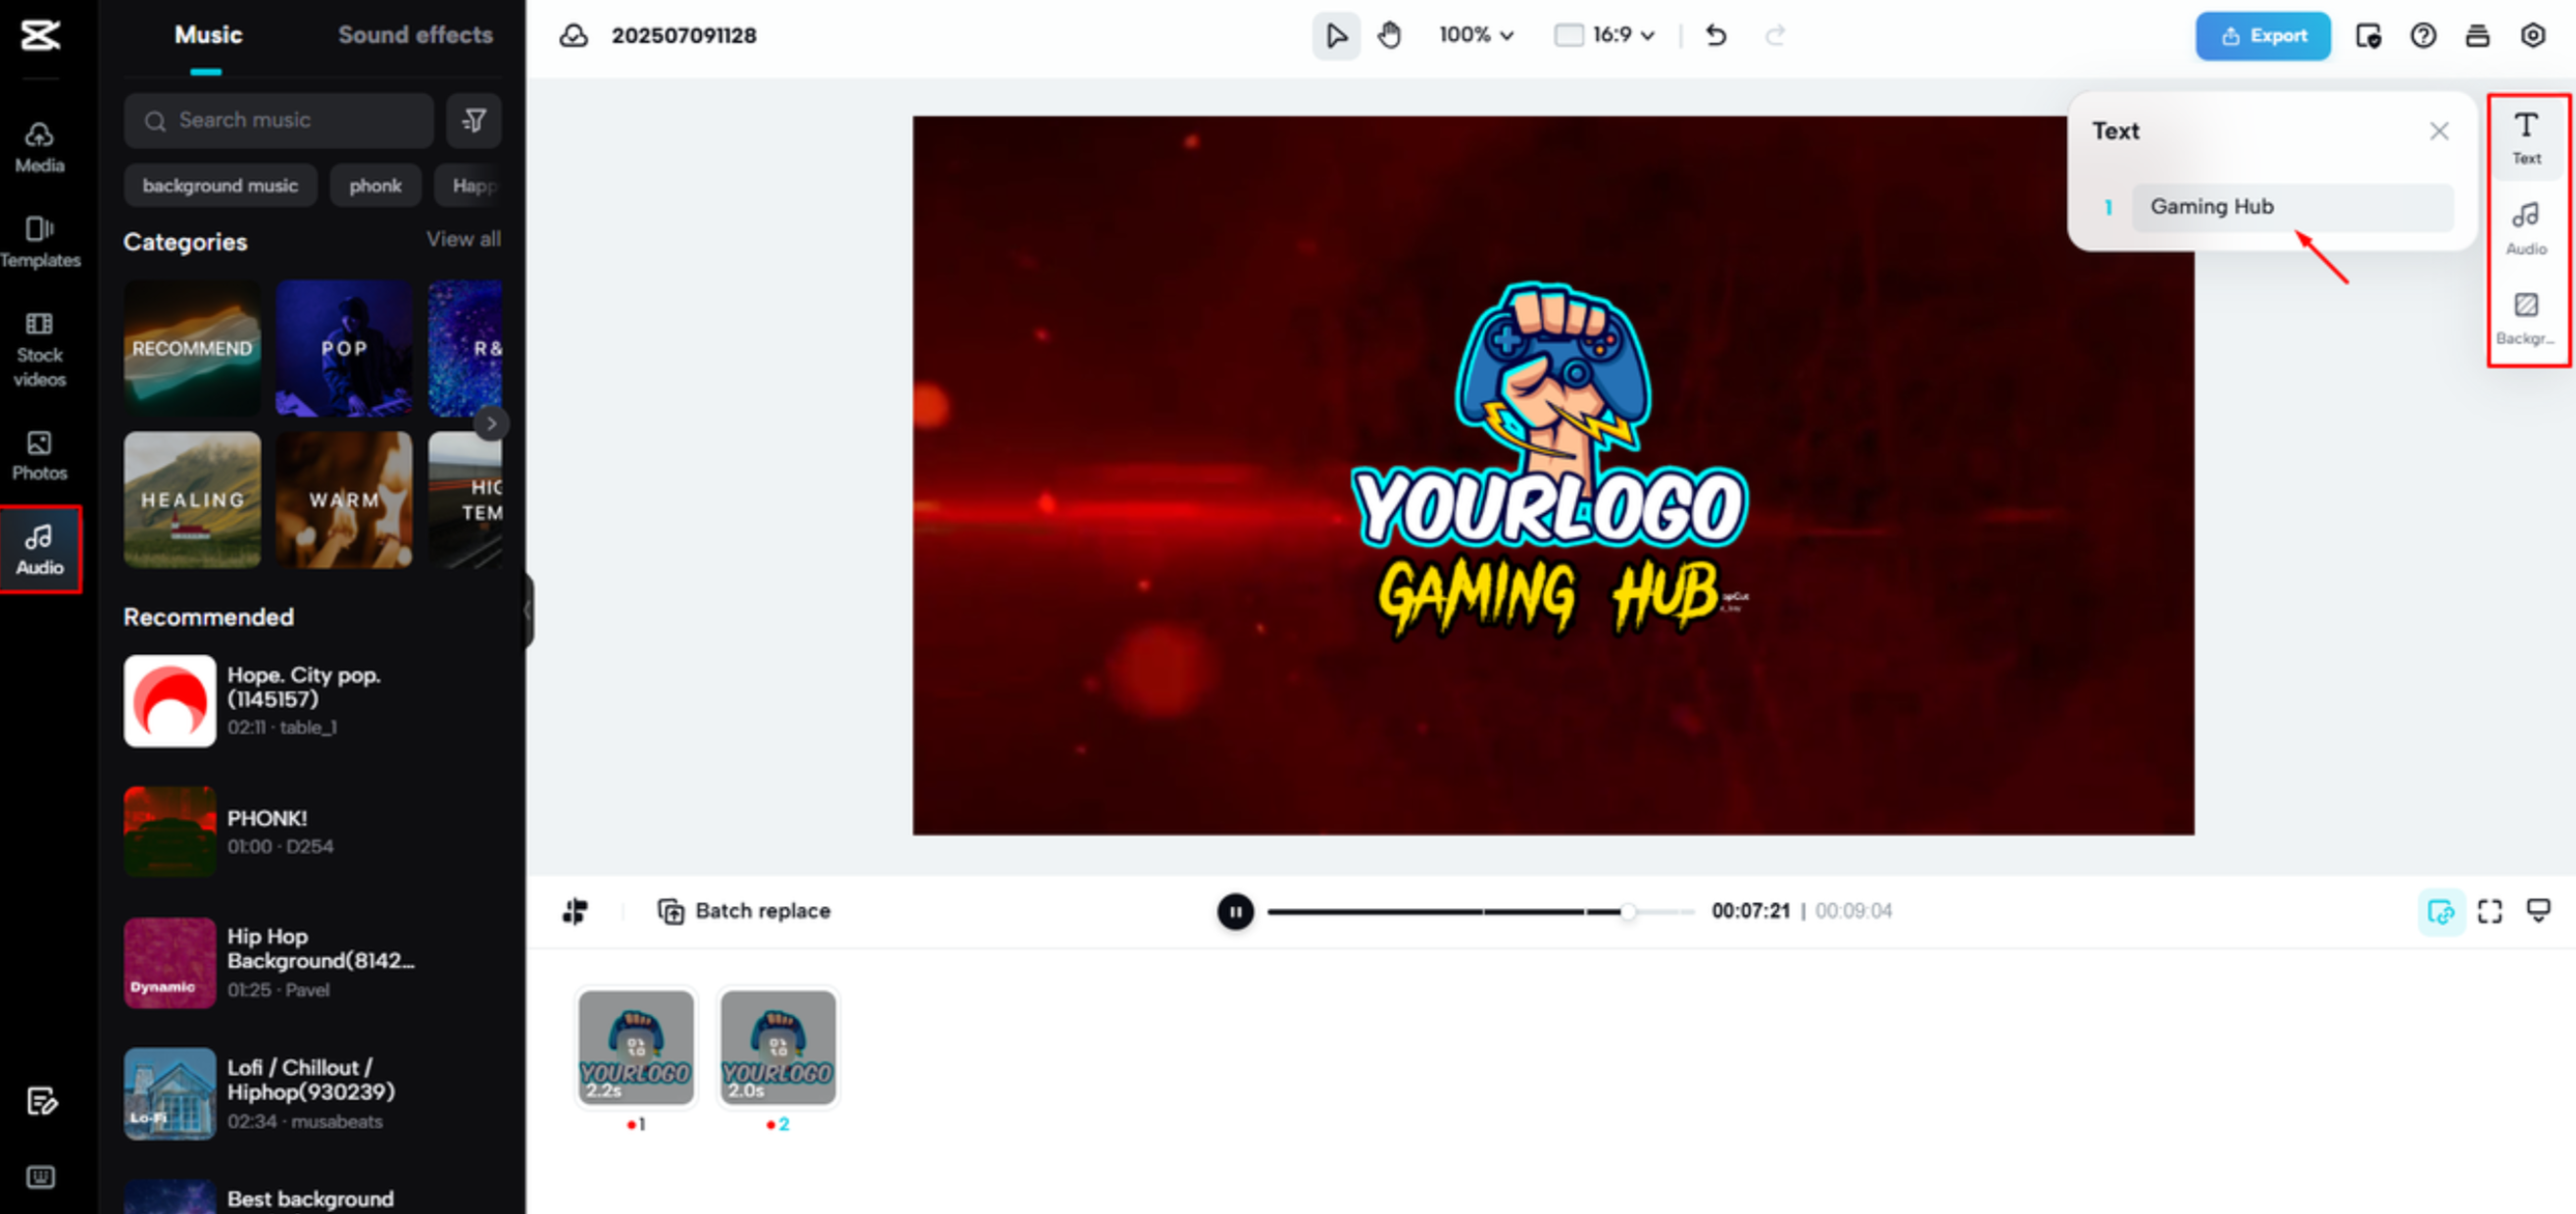Click the playback progress slider handle
This screenshot has height=1214, width=2576.
(x=1629, y=911)
